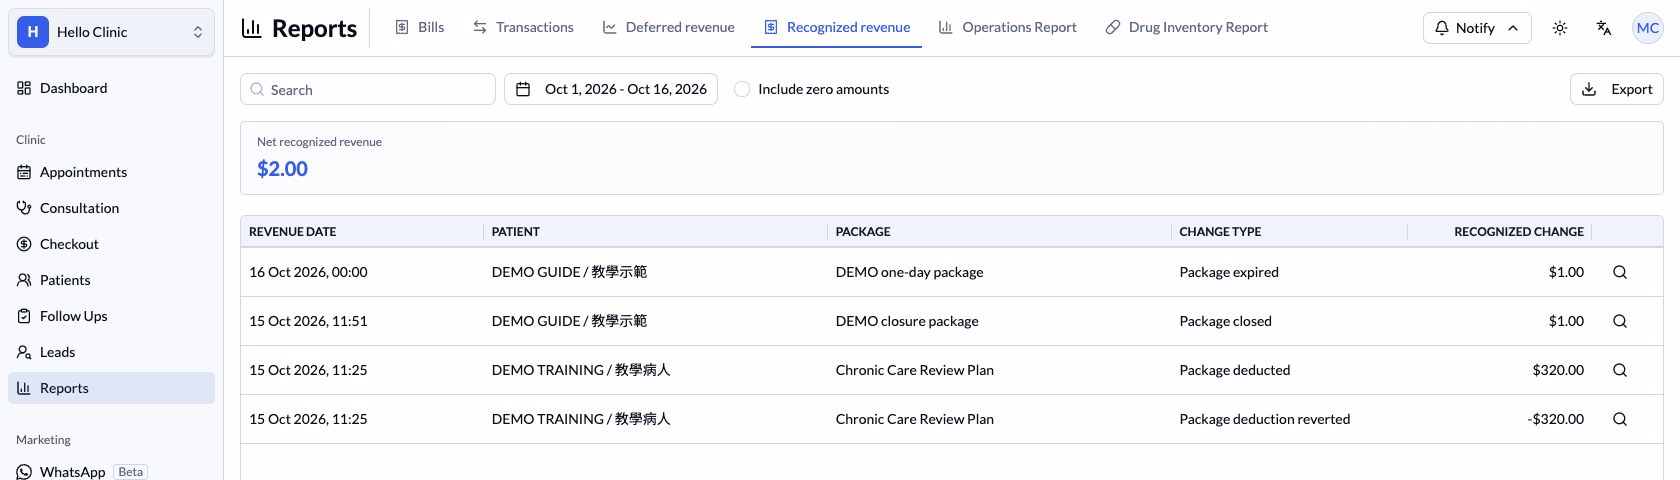Open the Oct 1 - Oct 16 date range picker
The height and width of the screenshot is (480, 1680).
click(611, 89)
